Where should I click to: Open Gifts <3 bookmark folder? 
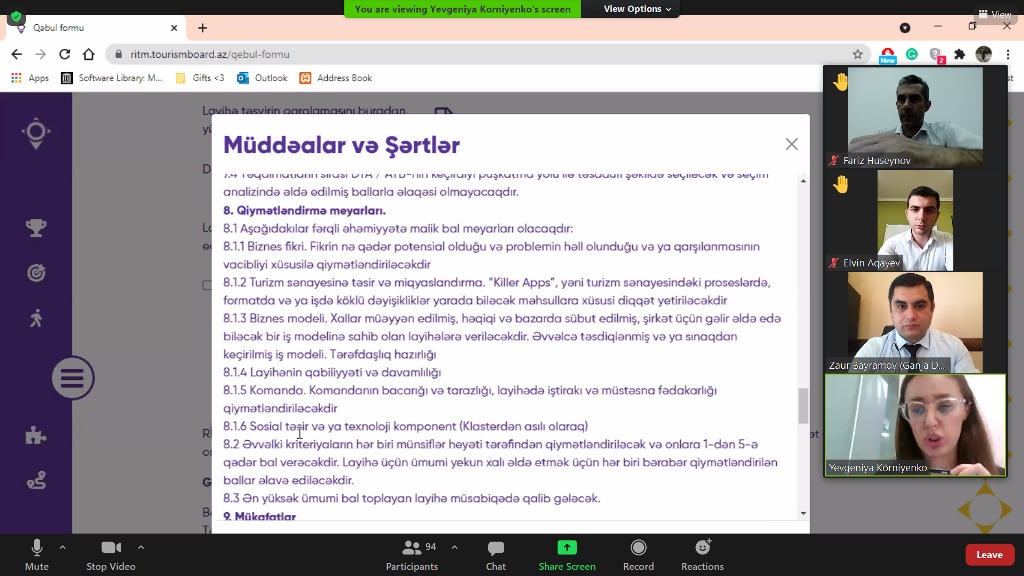(x=200, y=78)
